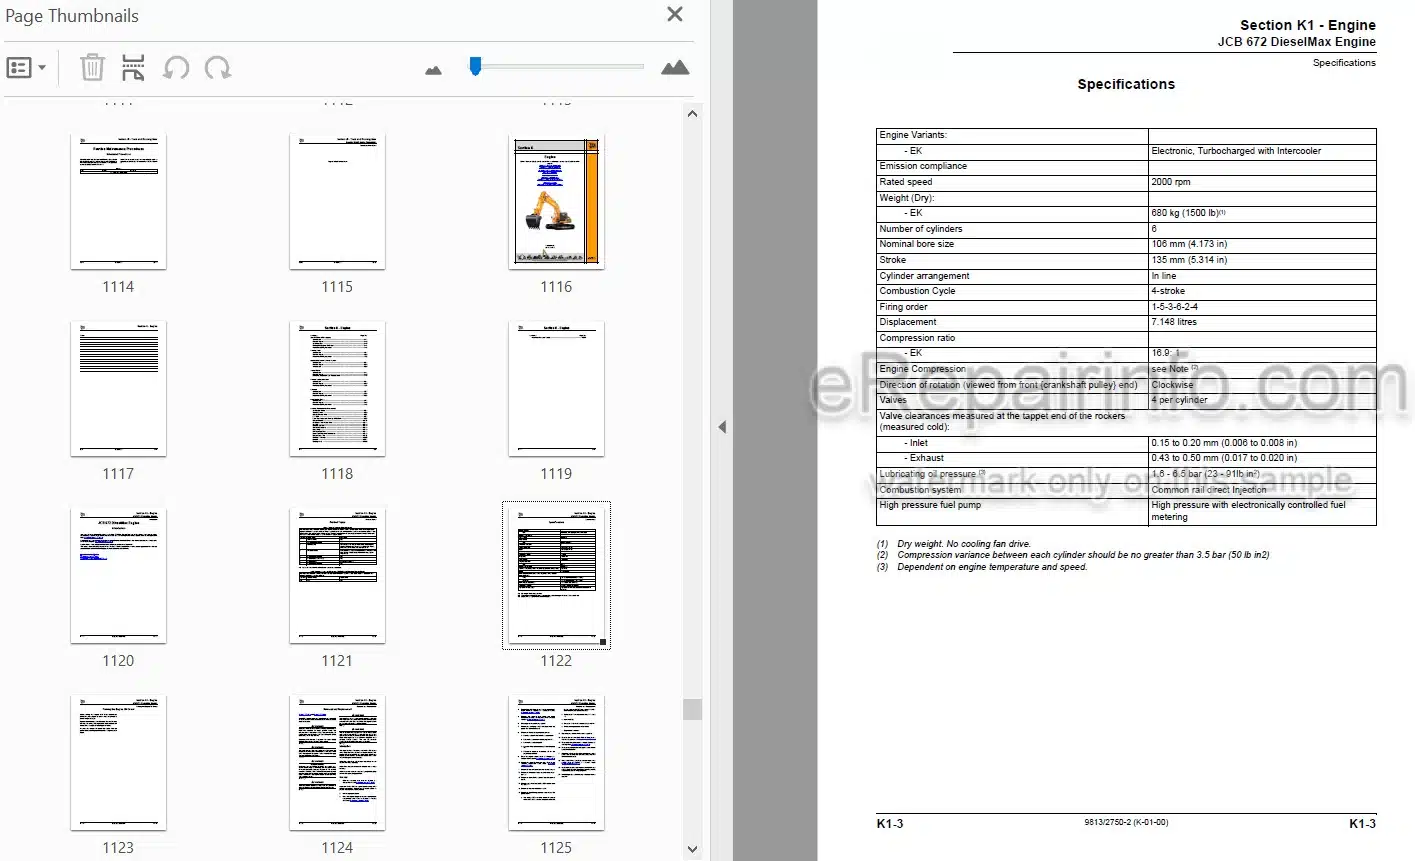
Task: Click the 'In line' cylinder arrangement value
Action: click(1164, 276)
